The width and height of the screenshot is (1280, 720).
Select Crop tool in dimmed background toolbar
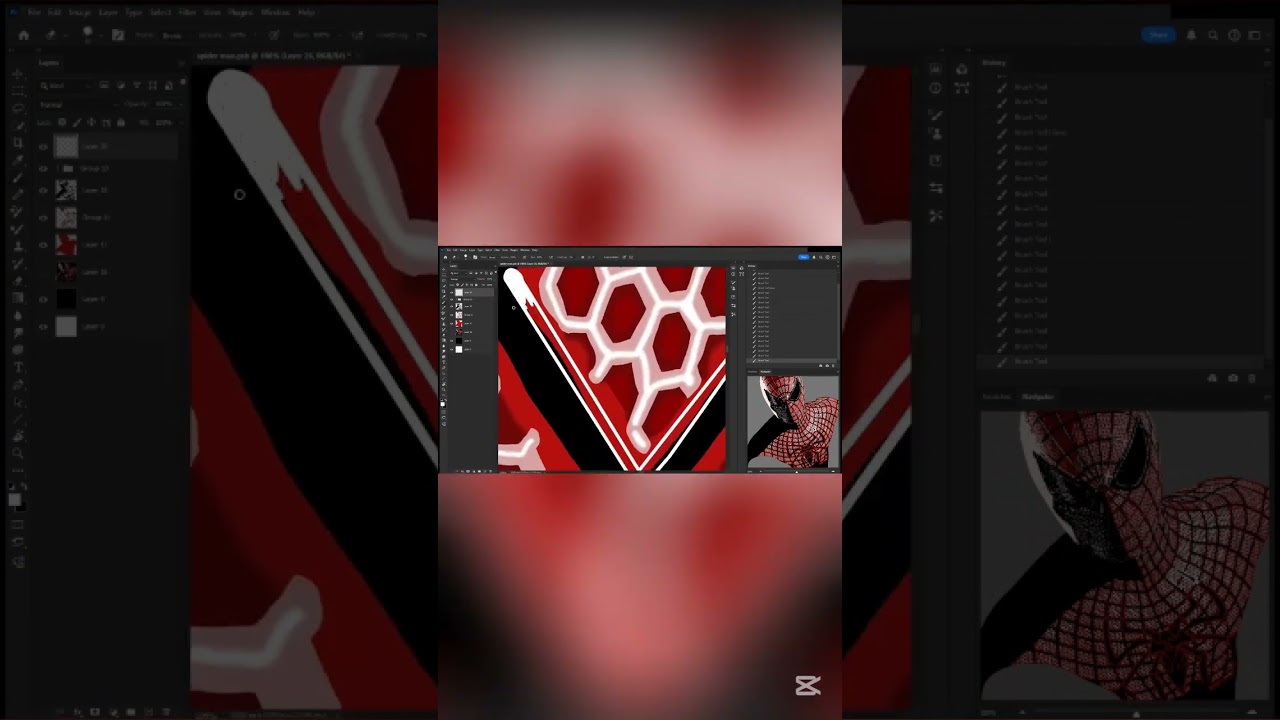click(x=18, y=143)
